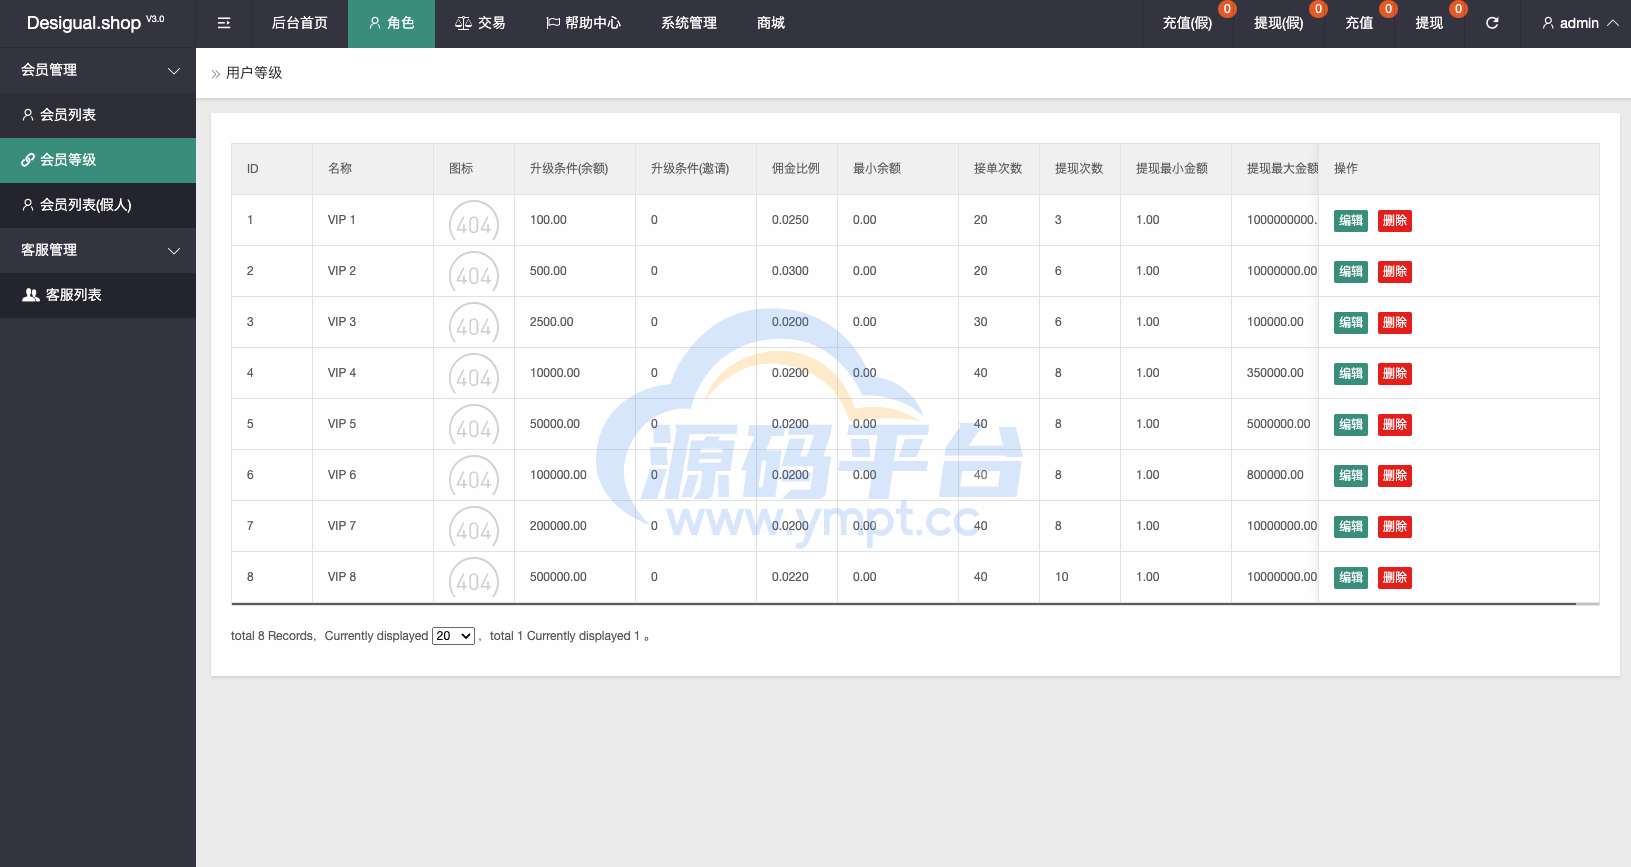The height and width of the screenshot is (867, 1631).
Task: Select the 2500.00 balance cell of VIP 3
Action: pos(575,322)
